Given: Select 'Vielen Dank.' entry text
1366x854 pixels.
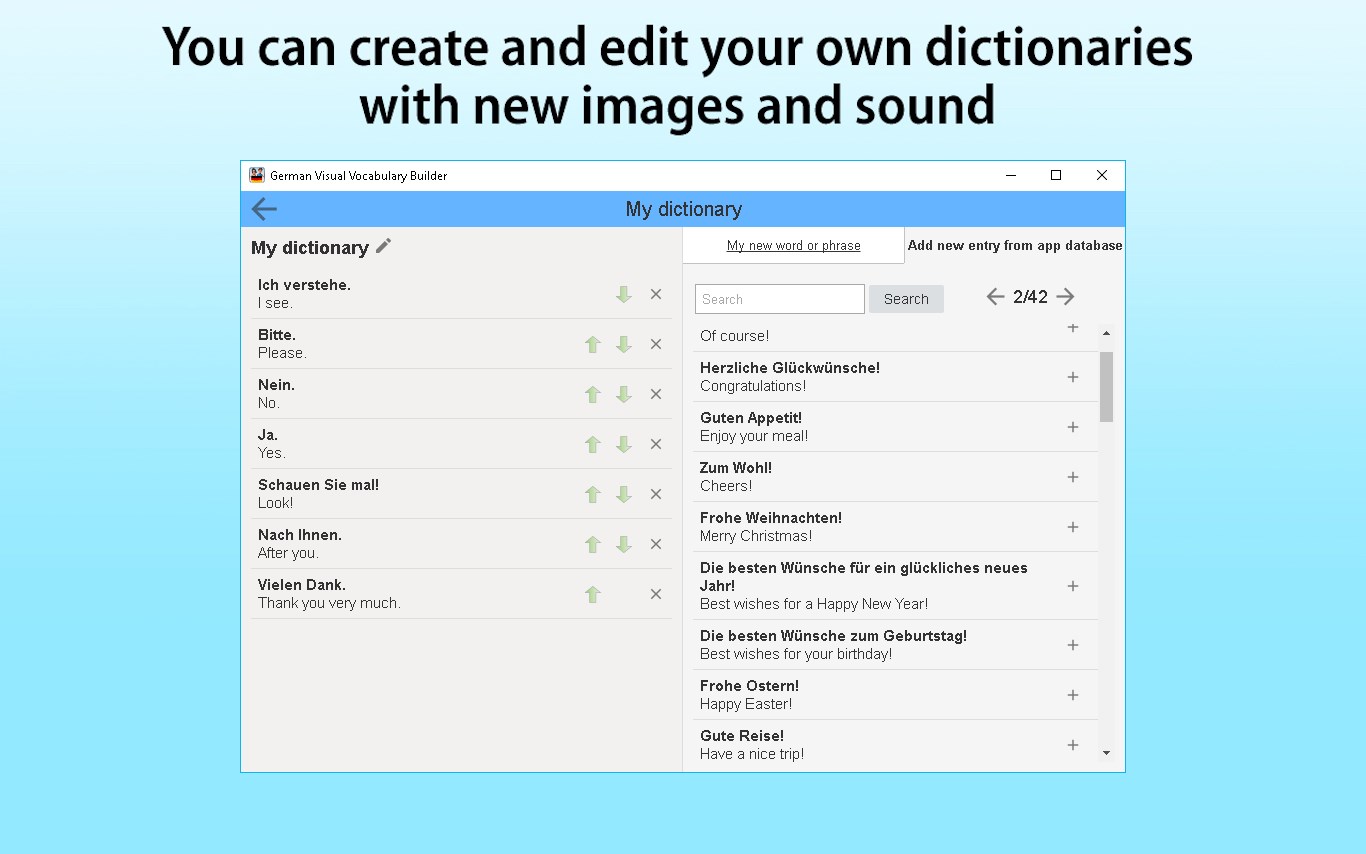Looking at the screenshot, I should (302, 585).
